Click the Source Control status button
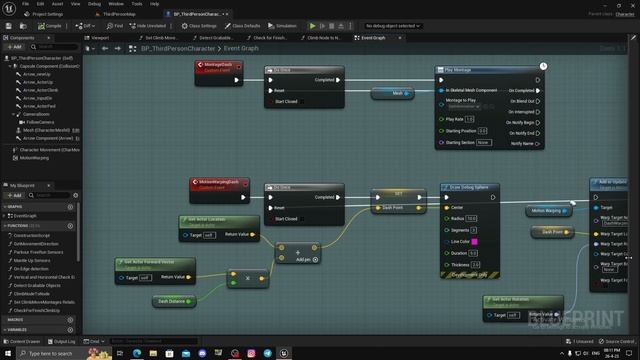640x360 pixels. coord(617,341)
